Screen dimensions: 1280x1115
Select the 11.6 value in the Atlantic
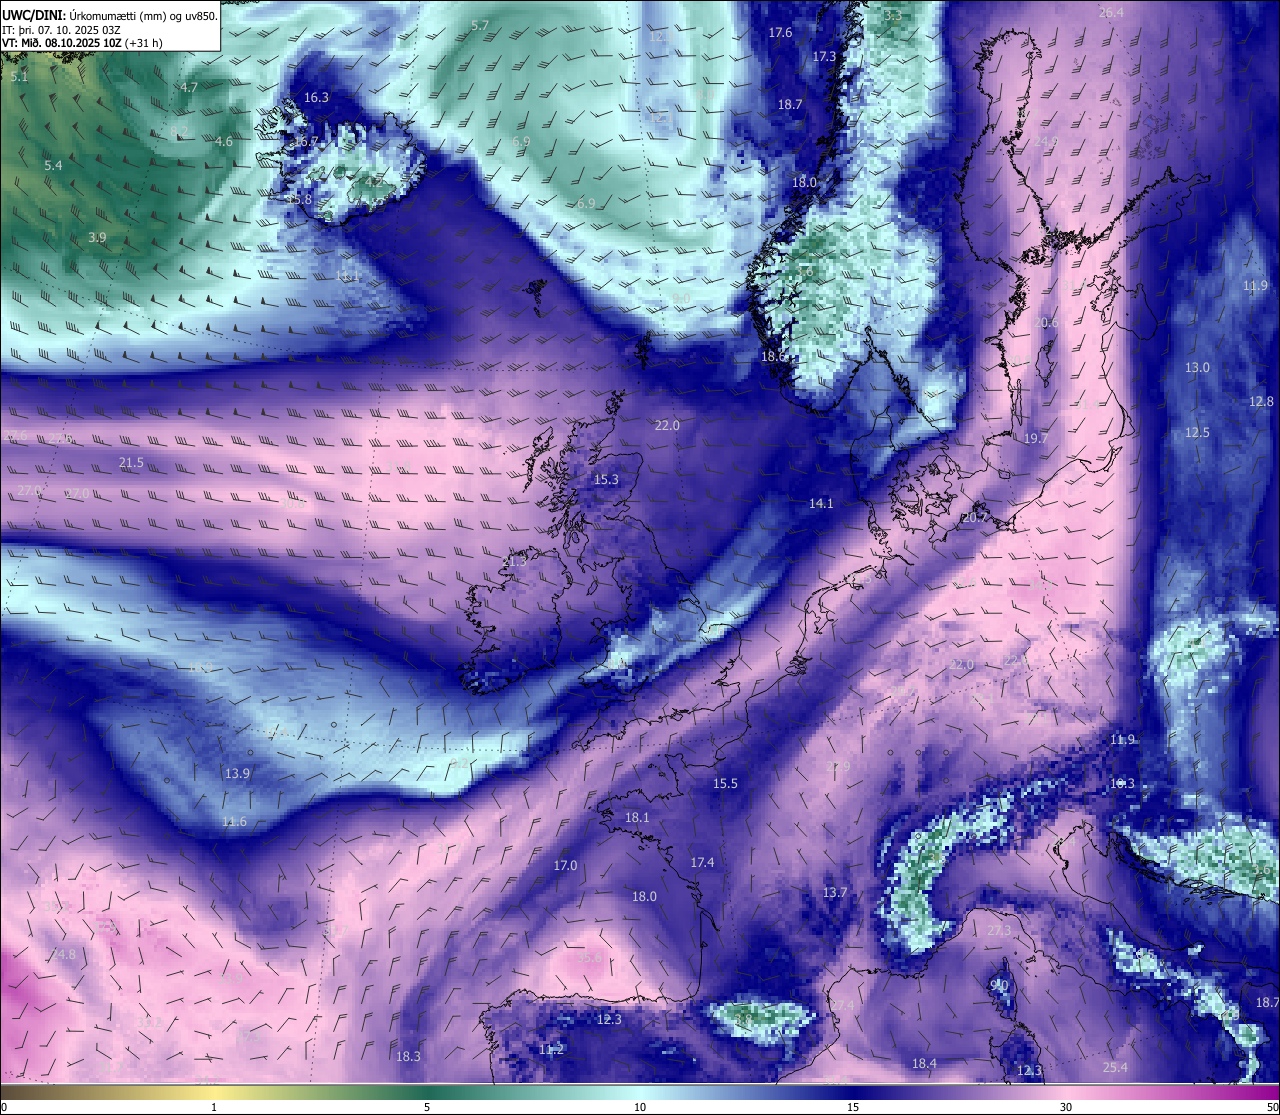(x=234, y=821)
